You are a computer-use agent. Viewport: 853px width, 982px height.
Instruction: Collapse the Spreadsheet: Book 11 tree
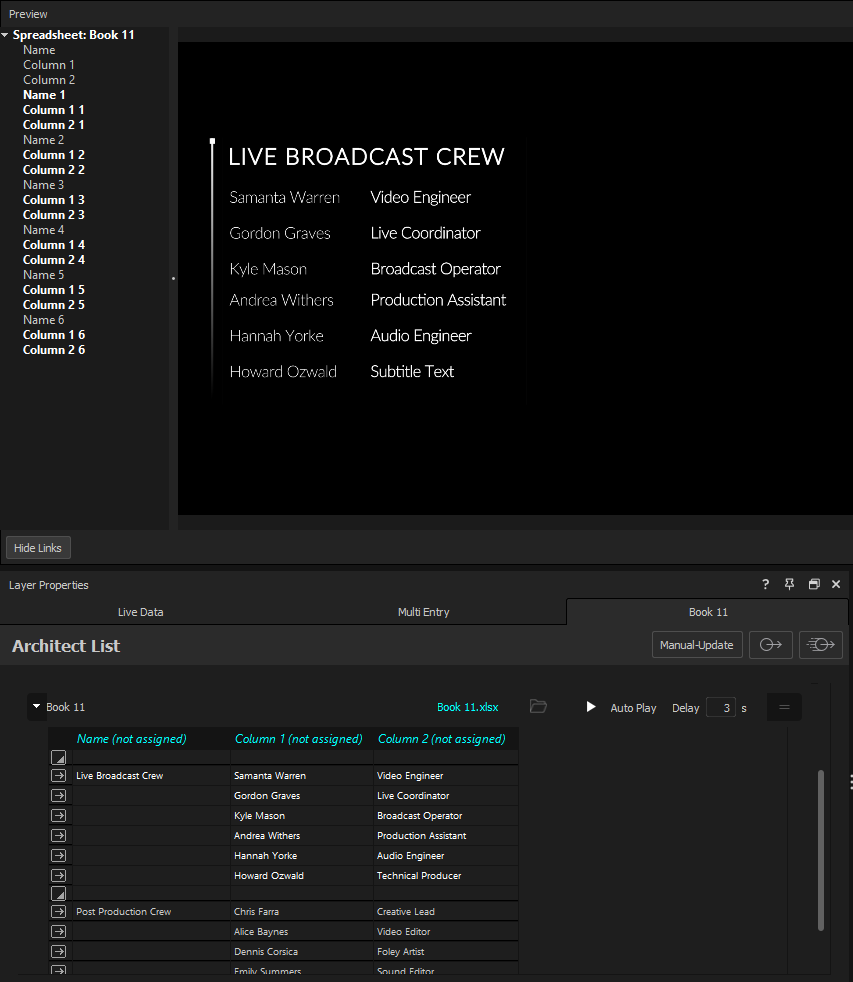5,35
